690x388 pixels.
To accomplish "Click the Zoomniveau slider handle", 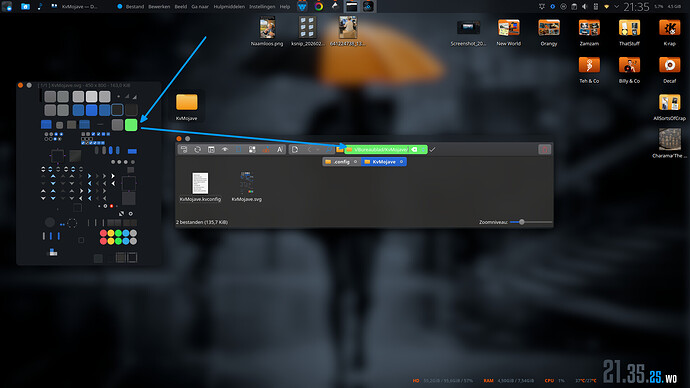I will 521,222.
